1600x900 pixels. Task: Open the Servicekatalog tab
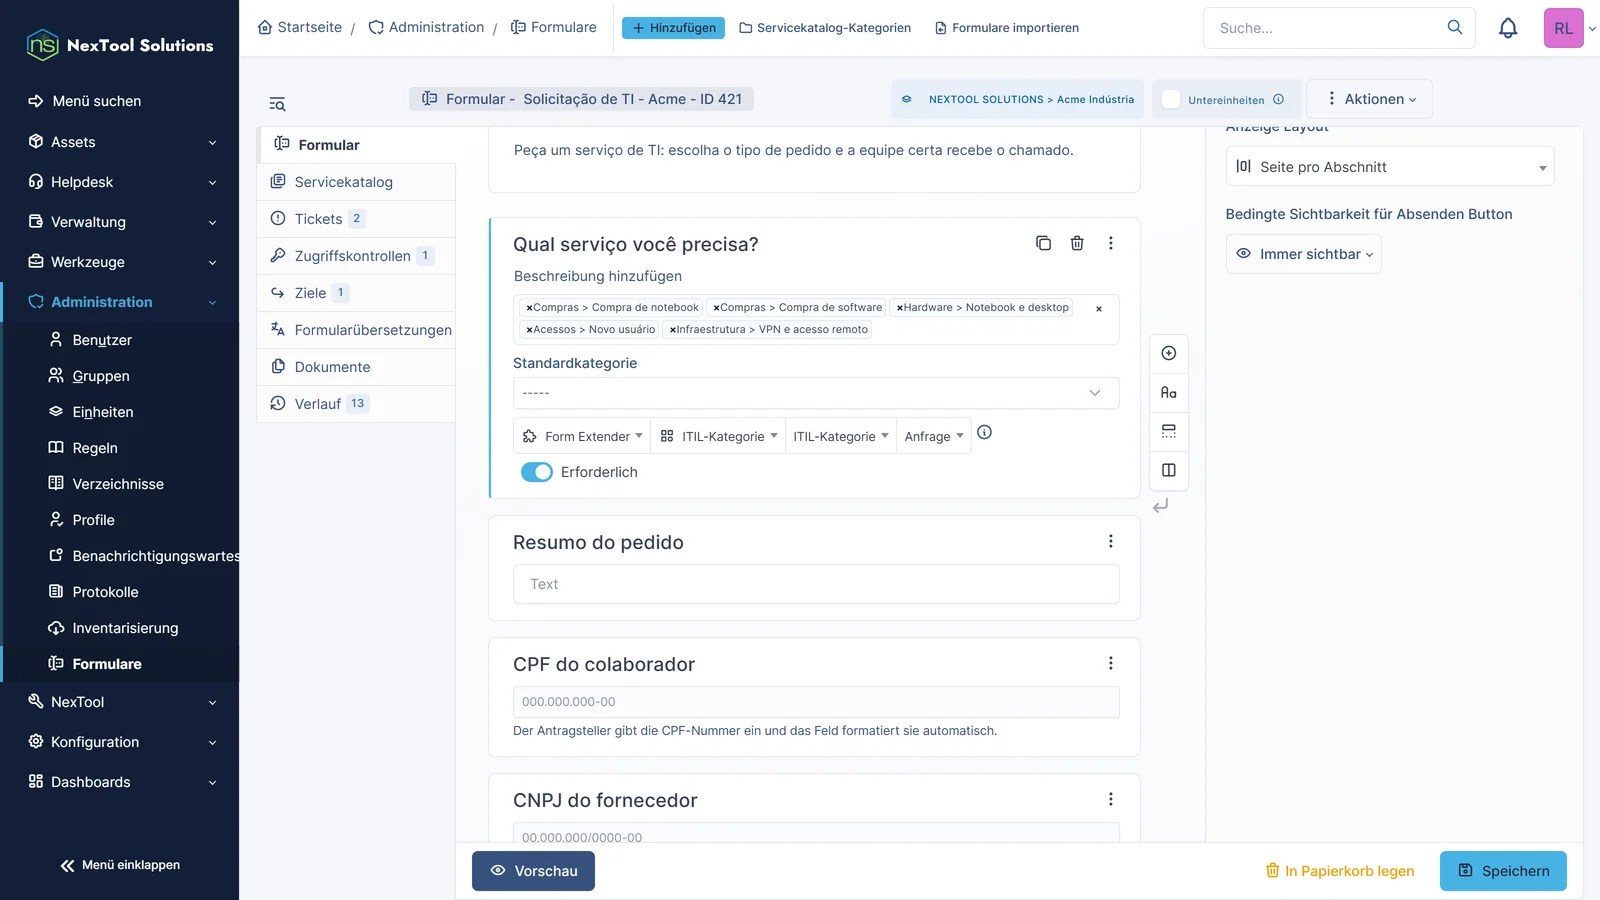click(357, 182)
